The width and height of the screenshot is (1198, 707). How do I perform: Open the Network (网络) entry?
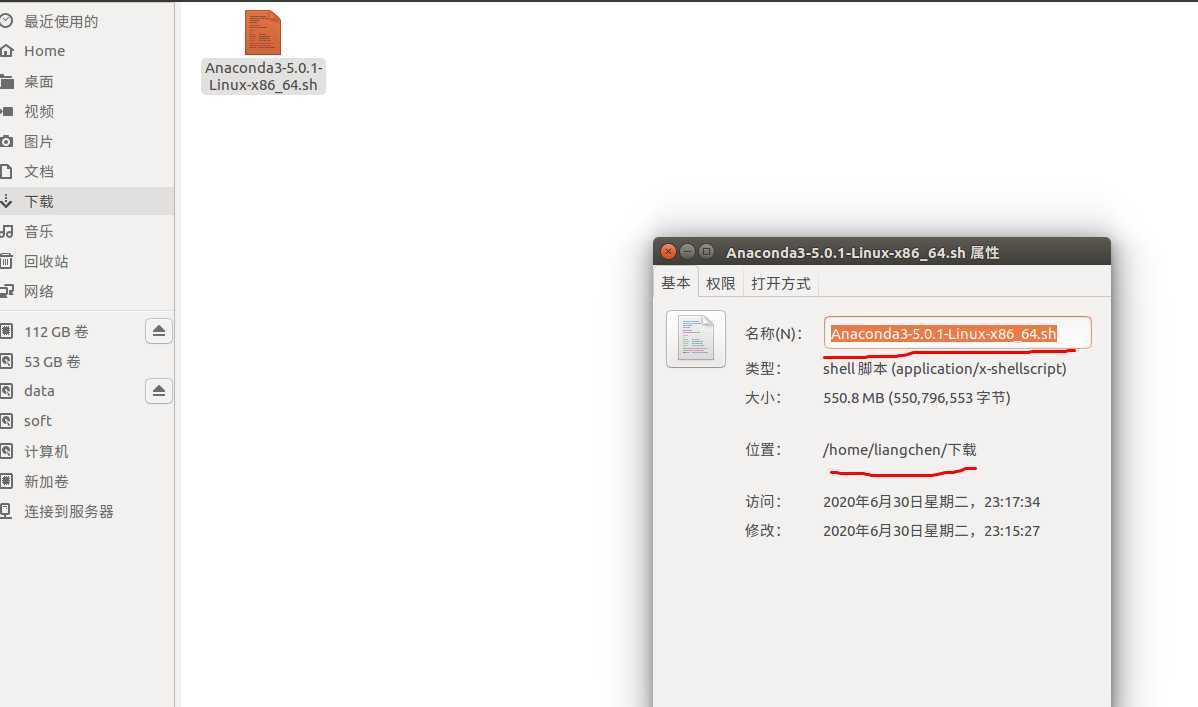(86, 291)
